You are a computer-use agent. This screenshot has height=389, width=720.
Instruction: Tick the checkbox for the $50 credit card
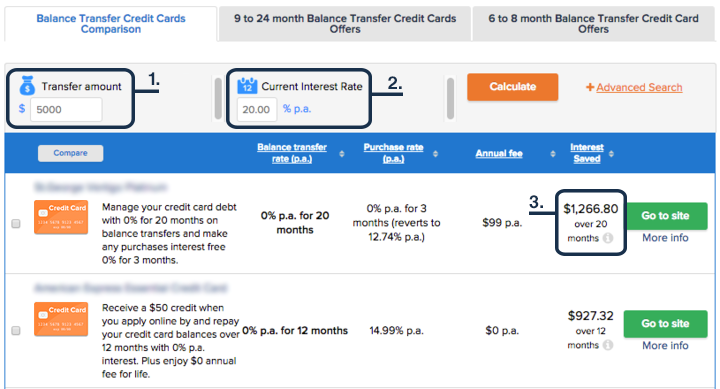click(16, 331)
